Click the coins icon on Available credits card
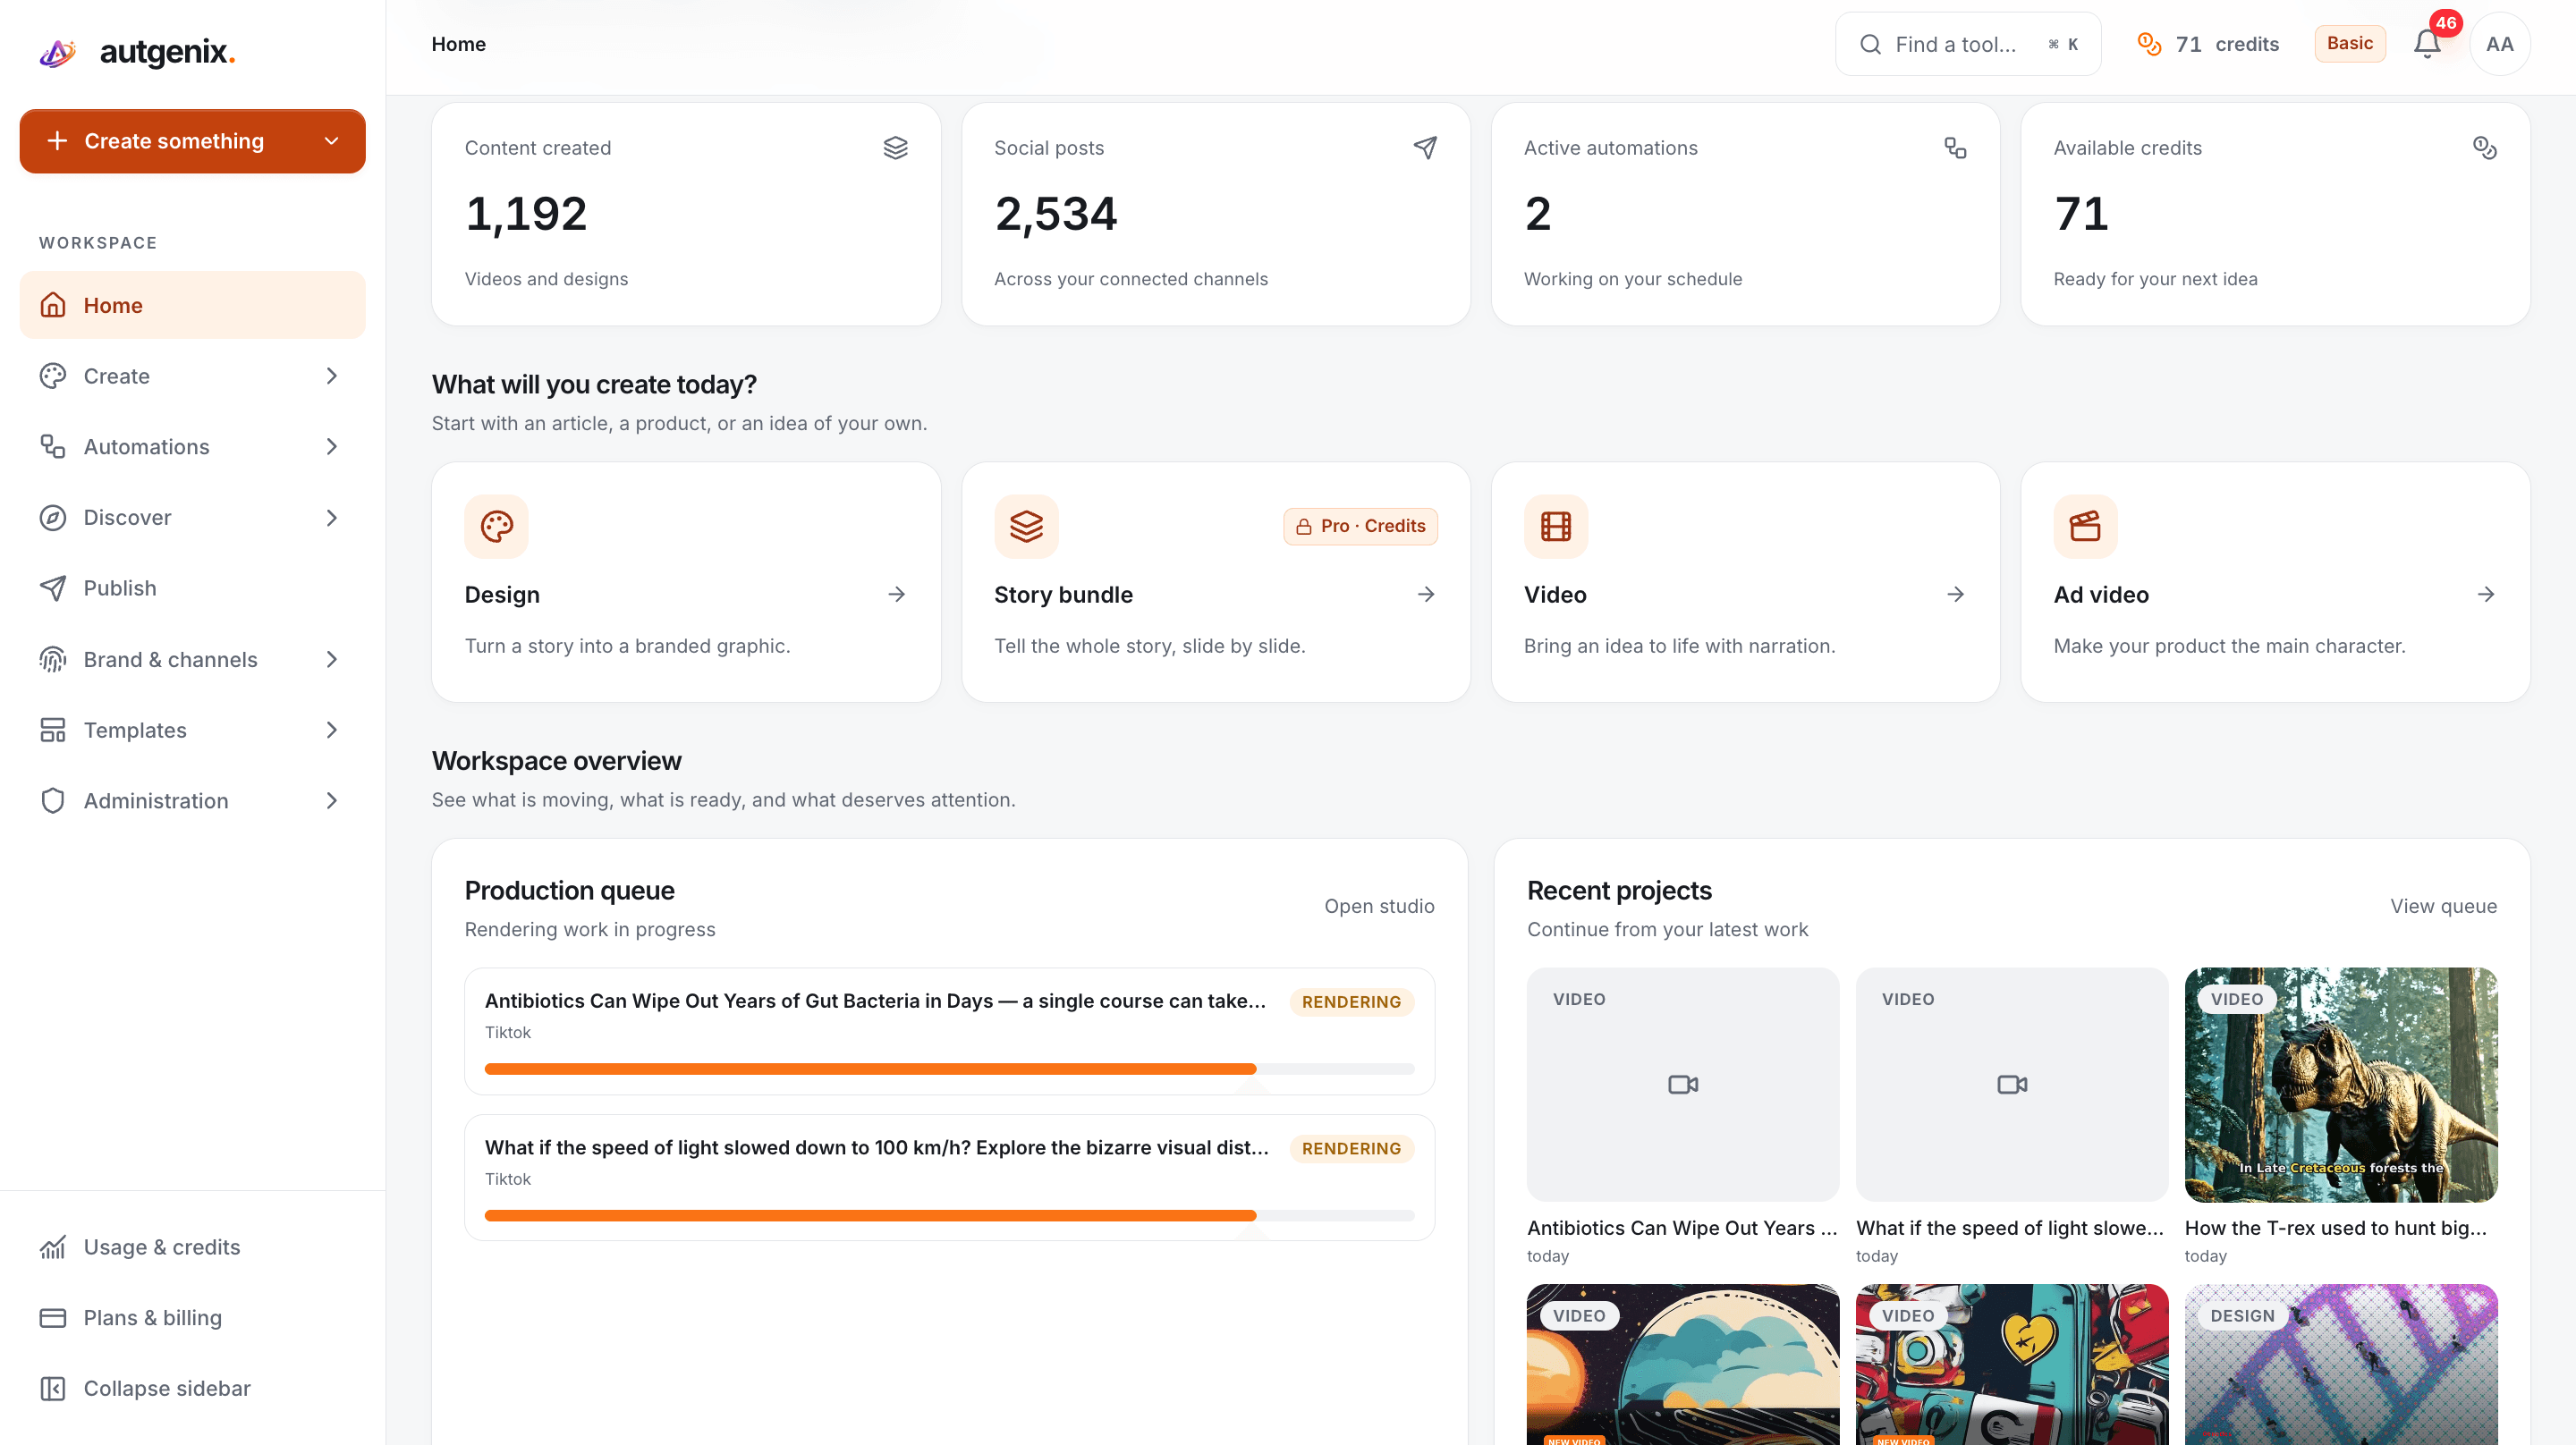Image resolution: width=2576 pixels, height=1445 pixels. coord(2484,148)
